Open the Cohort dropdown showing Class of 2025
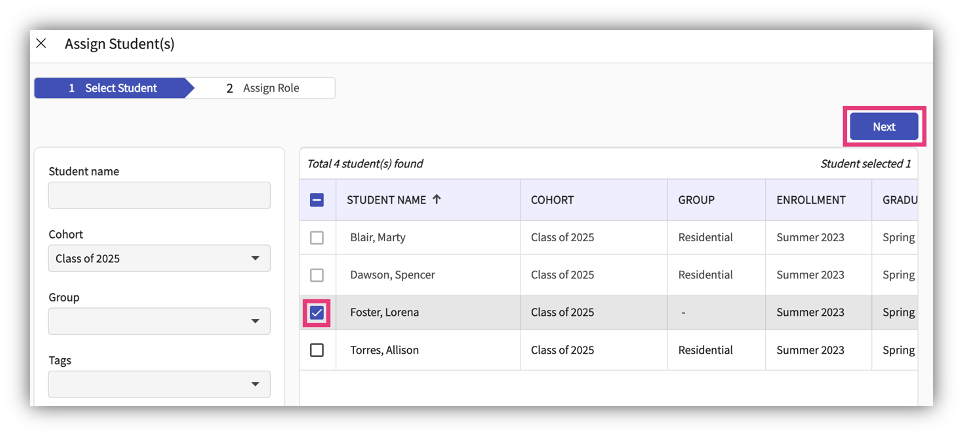964x436 pixels. click(159, 258)
